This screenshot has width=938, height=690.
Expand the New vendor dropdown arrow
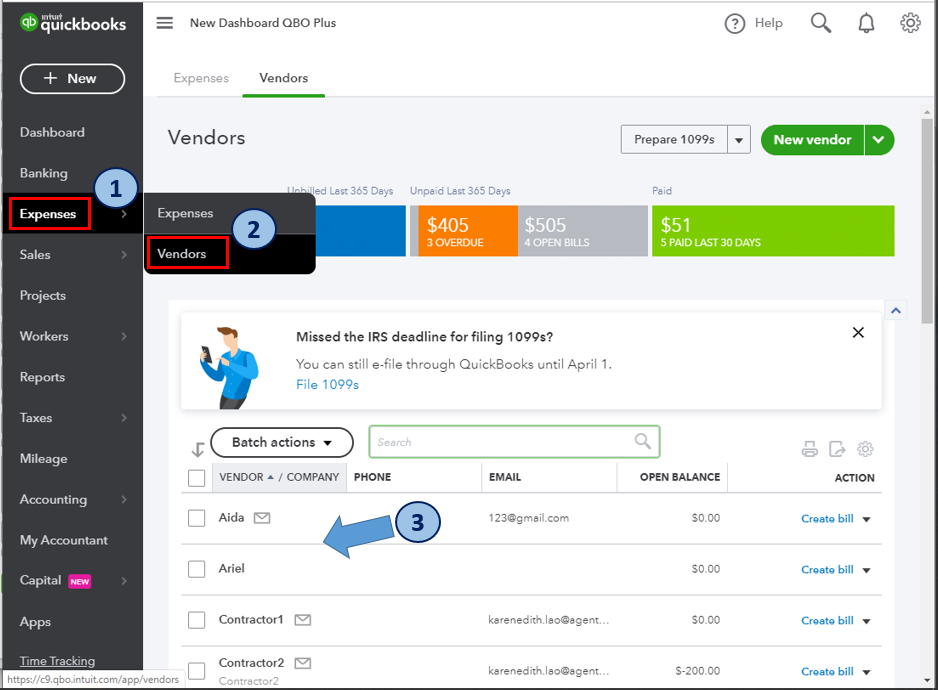pyautogui.click(x=878, y=140)
